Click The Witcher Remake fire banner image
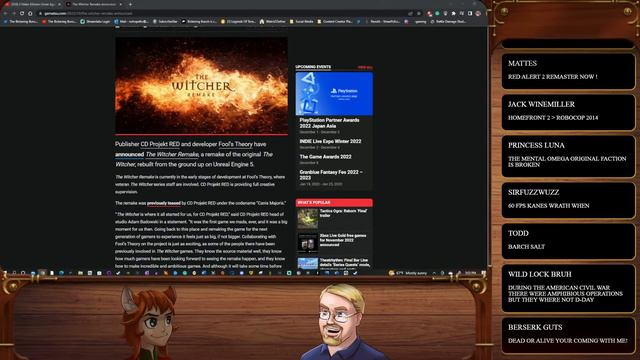Screen dimensions: 640x360 coord(201,85)
